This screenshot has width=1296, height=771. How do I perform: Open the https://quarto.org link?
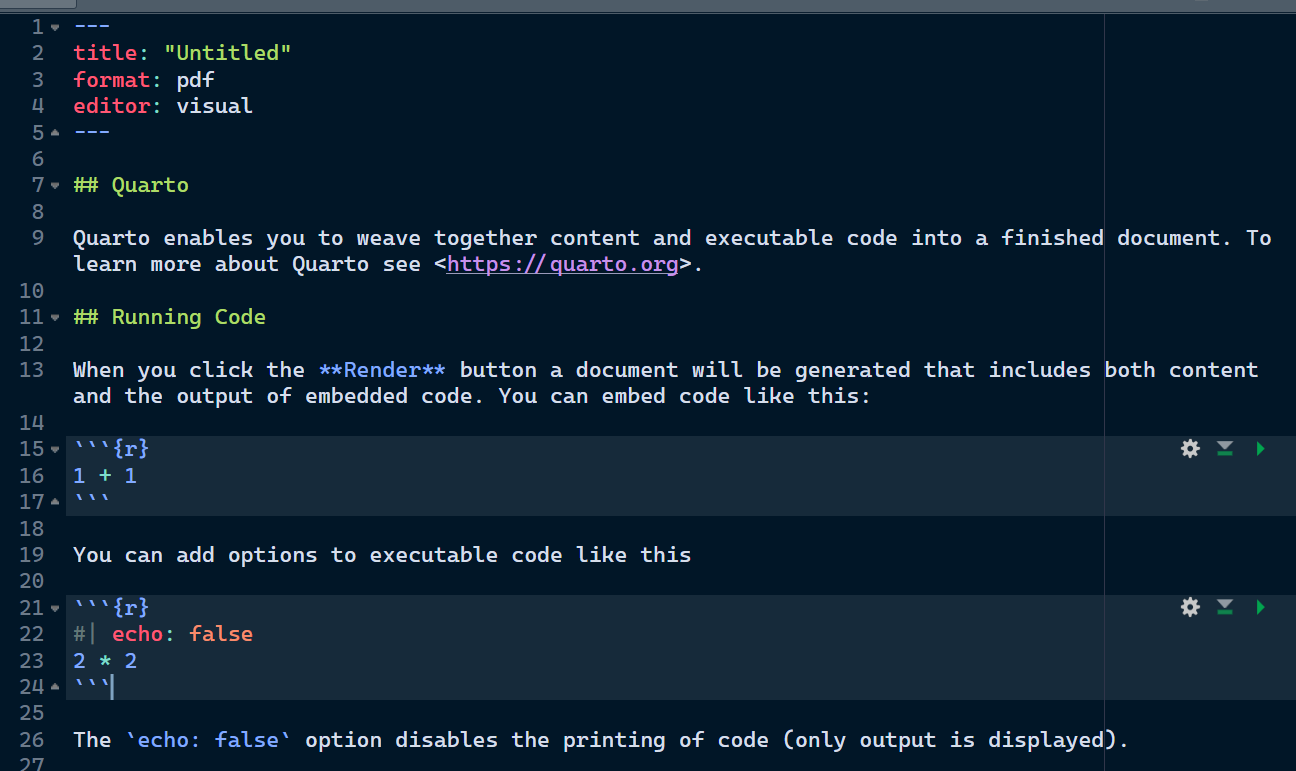pyautogui.click(x=562, y=264)
